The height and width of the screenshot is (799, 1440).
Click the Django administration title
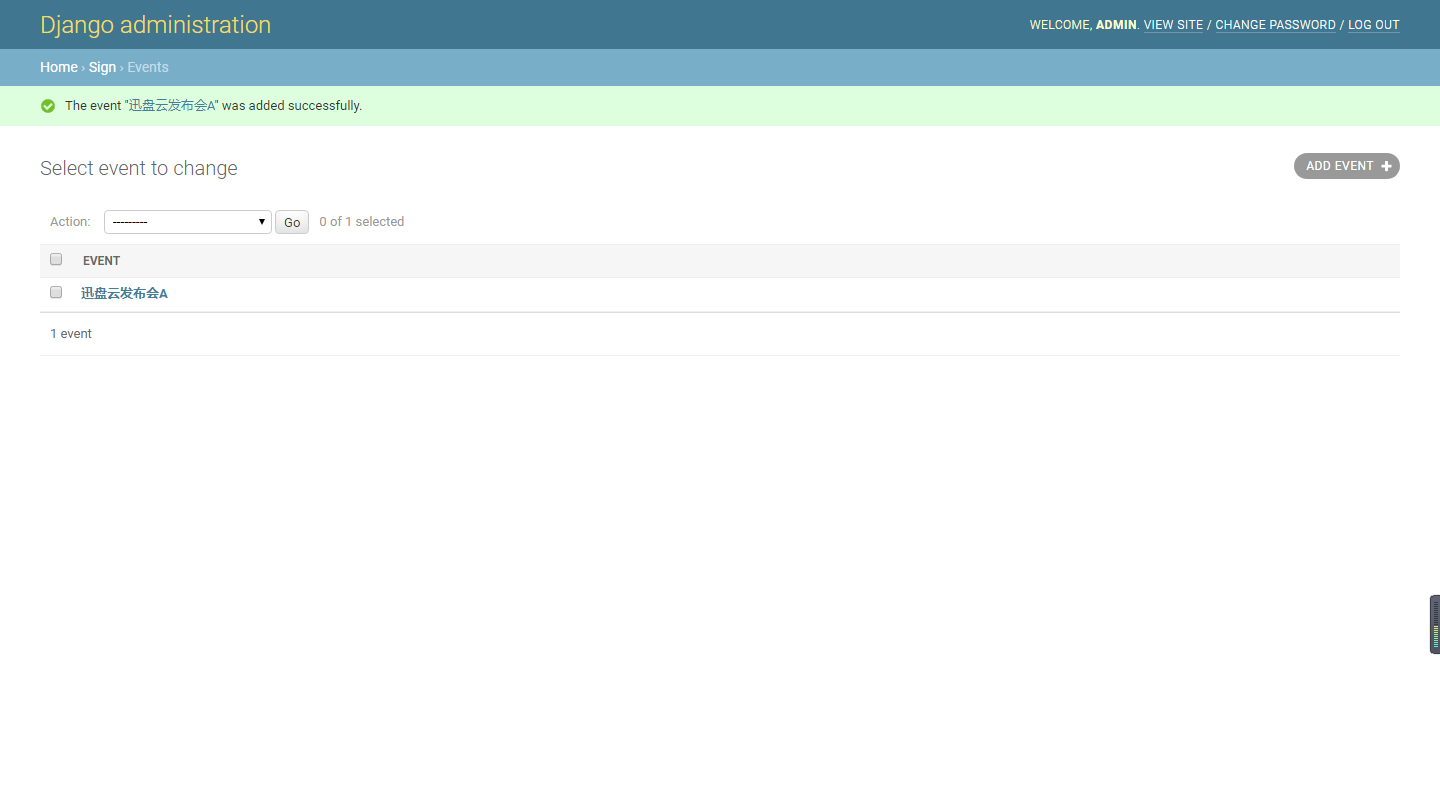click(x=155, y=25)
